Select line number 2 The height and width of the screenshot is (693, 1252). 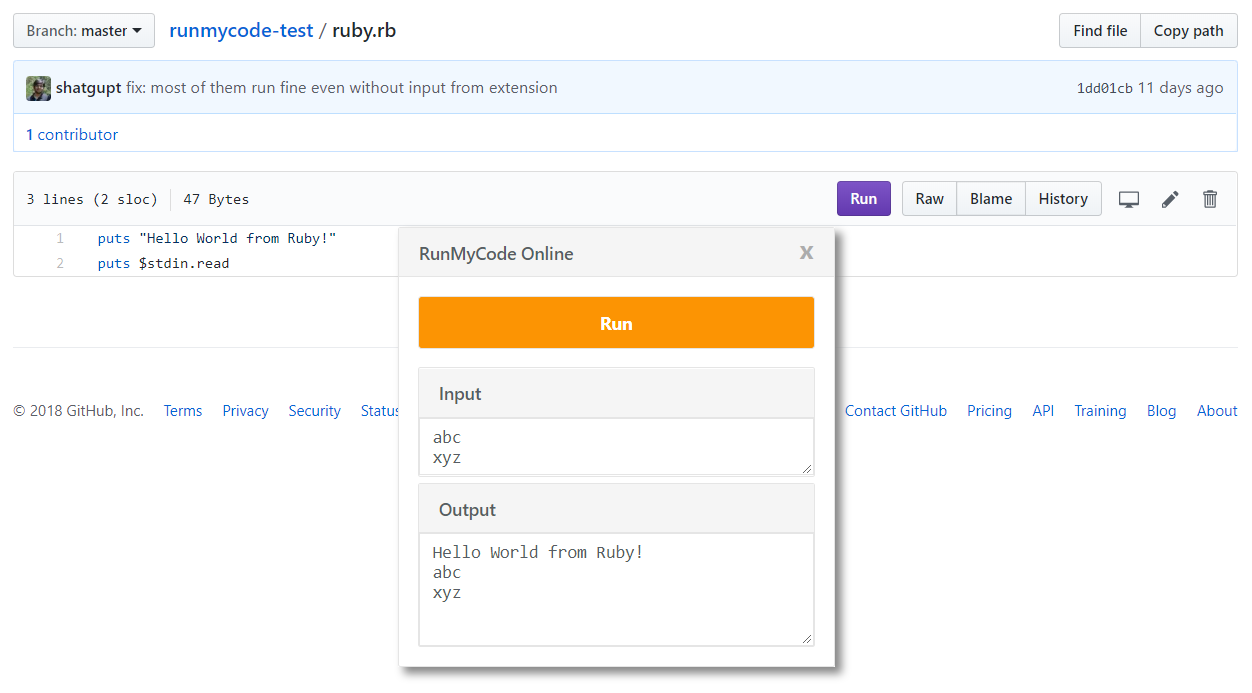click(60, 263)
